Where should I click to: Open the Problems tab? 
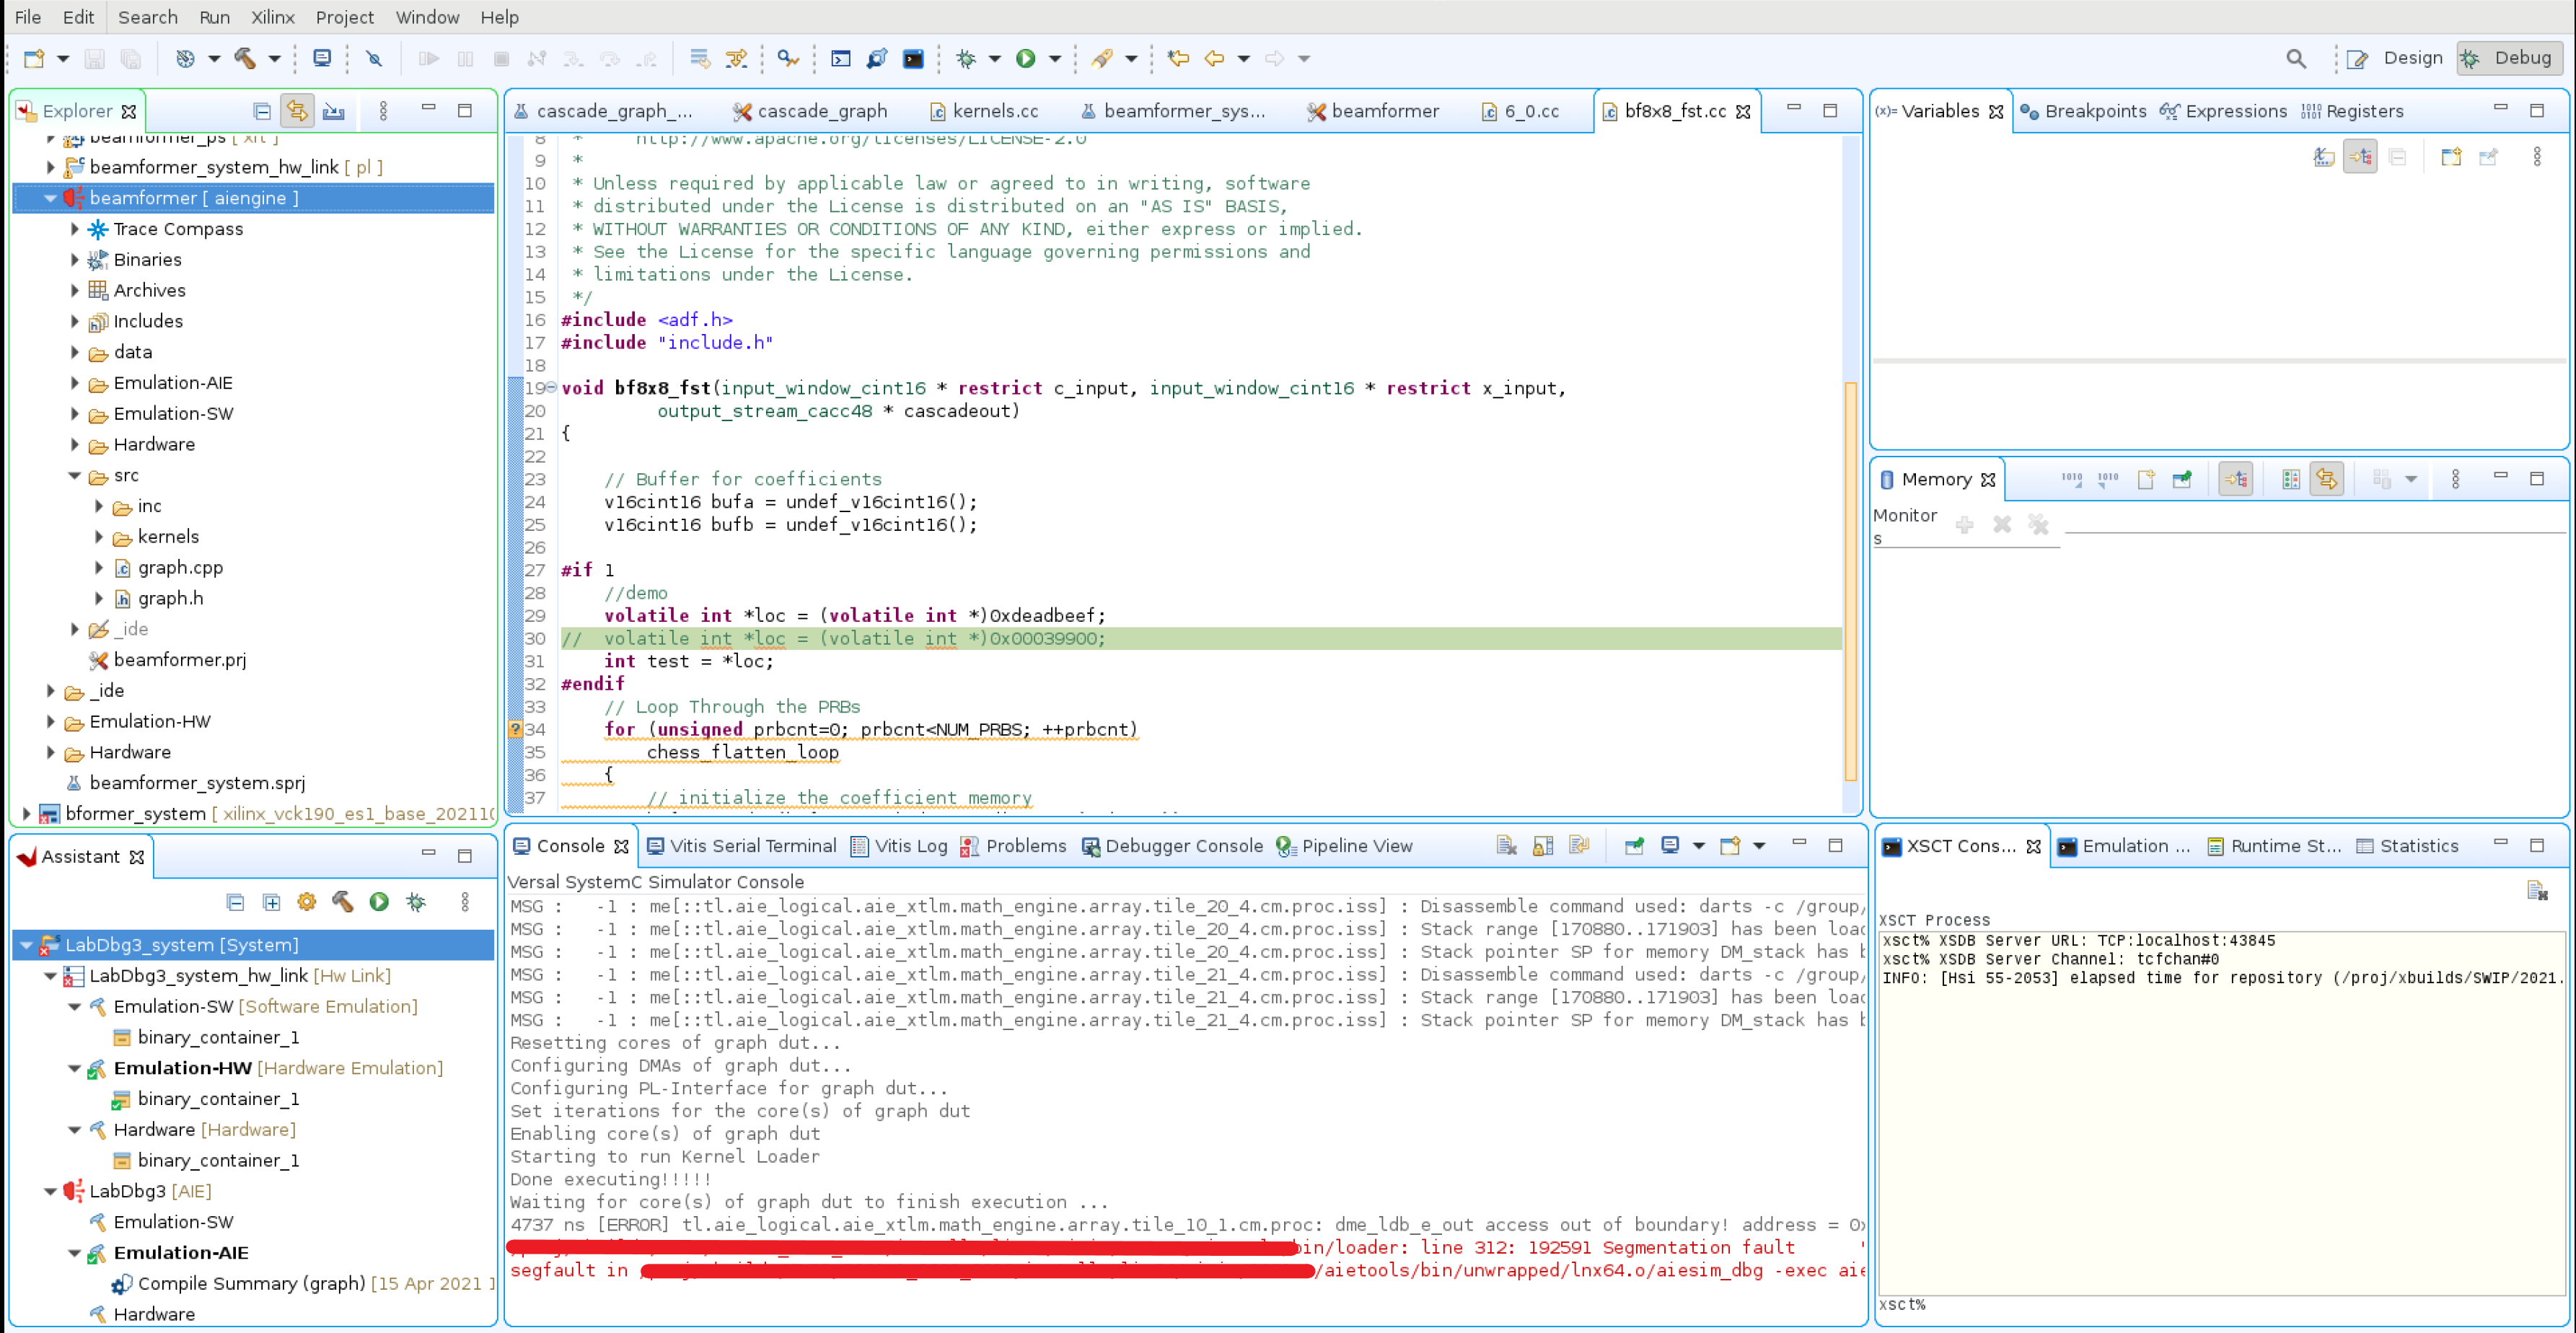click(x=1025, y=846)
